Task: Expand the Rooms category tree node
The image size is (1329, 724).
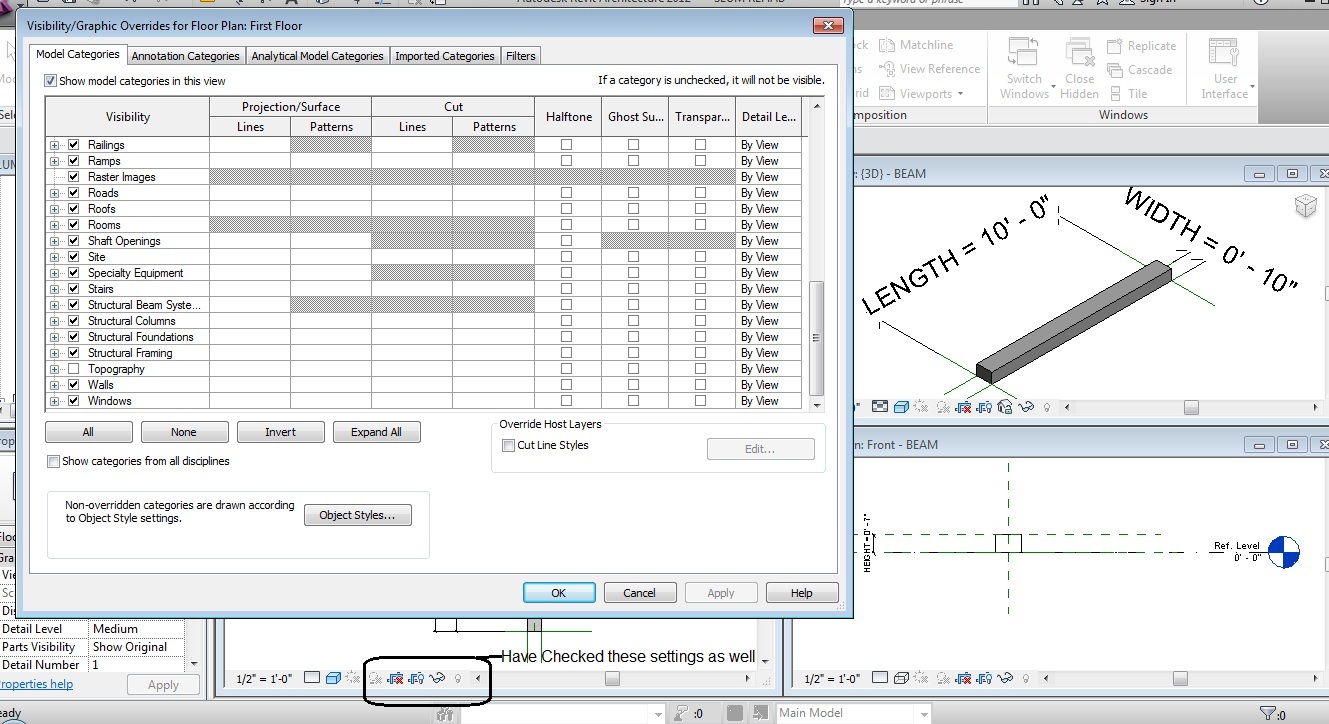Action: [55, 225]
